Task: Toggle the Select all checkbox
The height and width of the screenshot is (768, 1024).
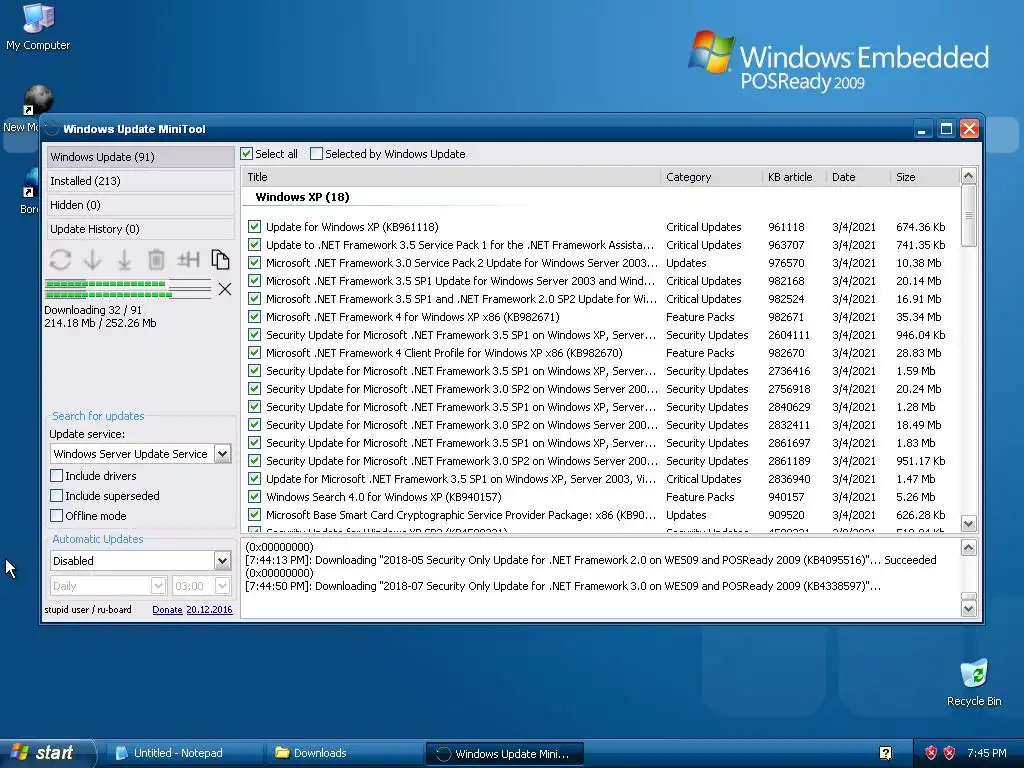Action: coord(246,154)
